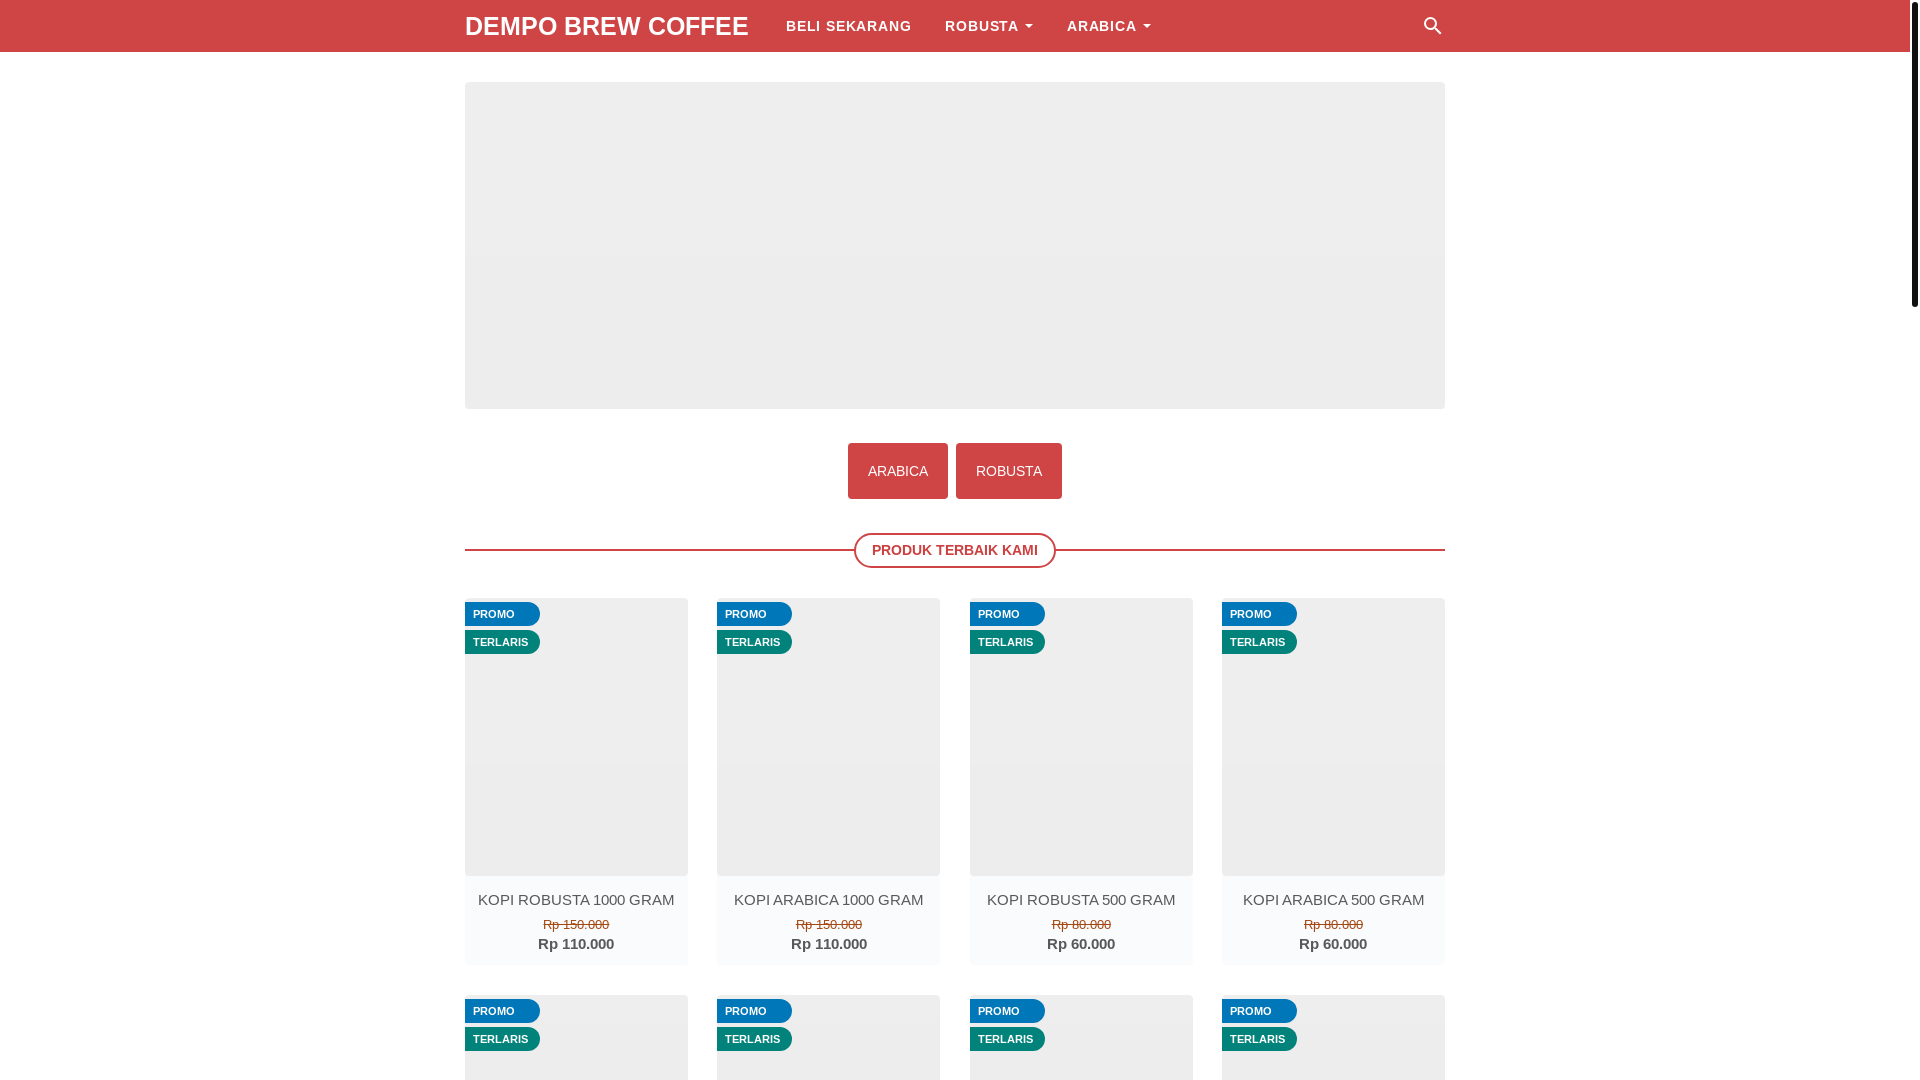1920x1080 pixels.
Task: Open Kopi Arabica 500 Gram product image
Action: [1333, 737]
